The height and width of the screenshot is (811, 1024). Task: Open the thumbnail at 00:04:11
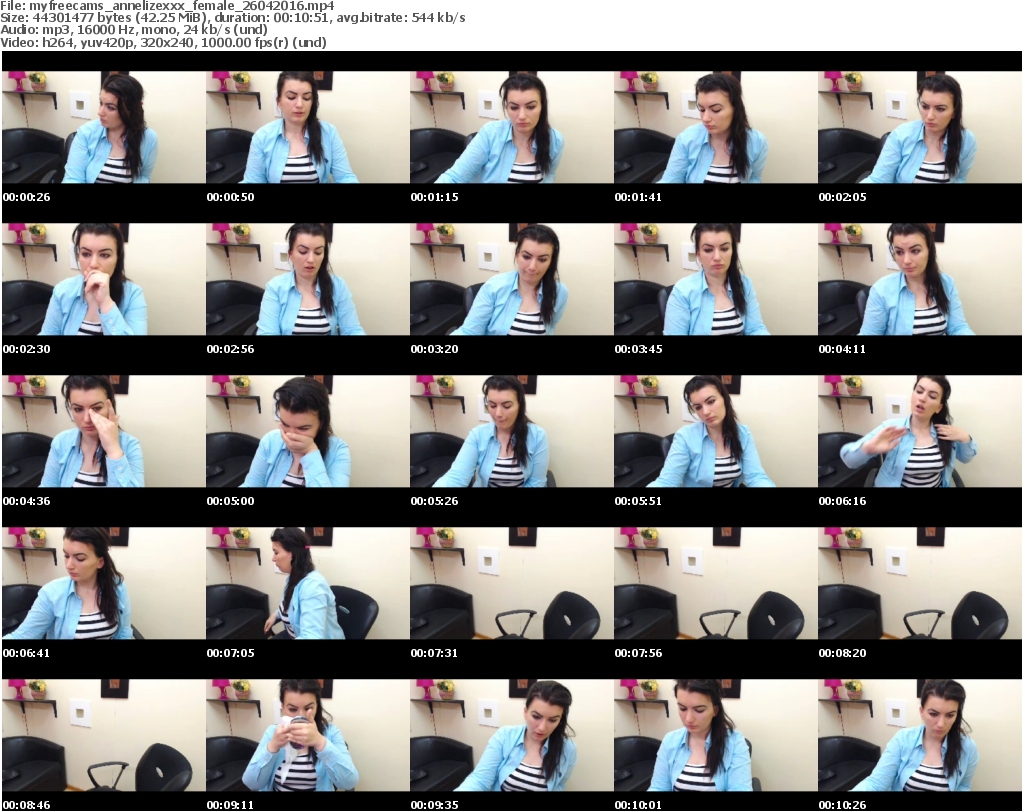coord(920,279)
